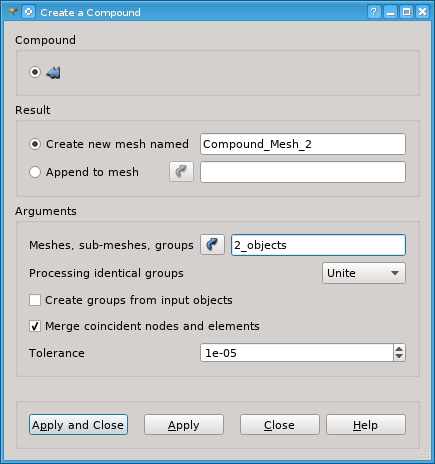Click the Apply and Close button

[x=78, y=425]
